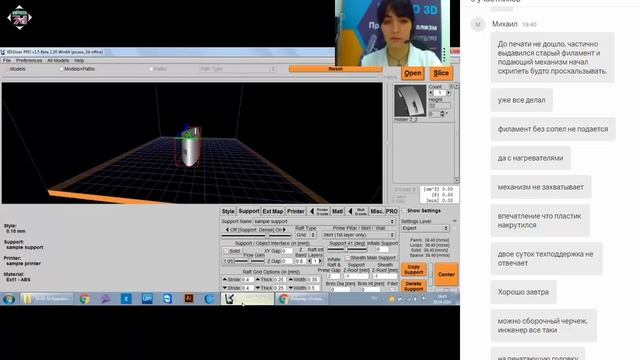
Task: Switch to the Support tab
Action: click(x=249, y=211)
